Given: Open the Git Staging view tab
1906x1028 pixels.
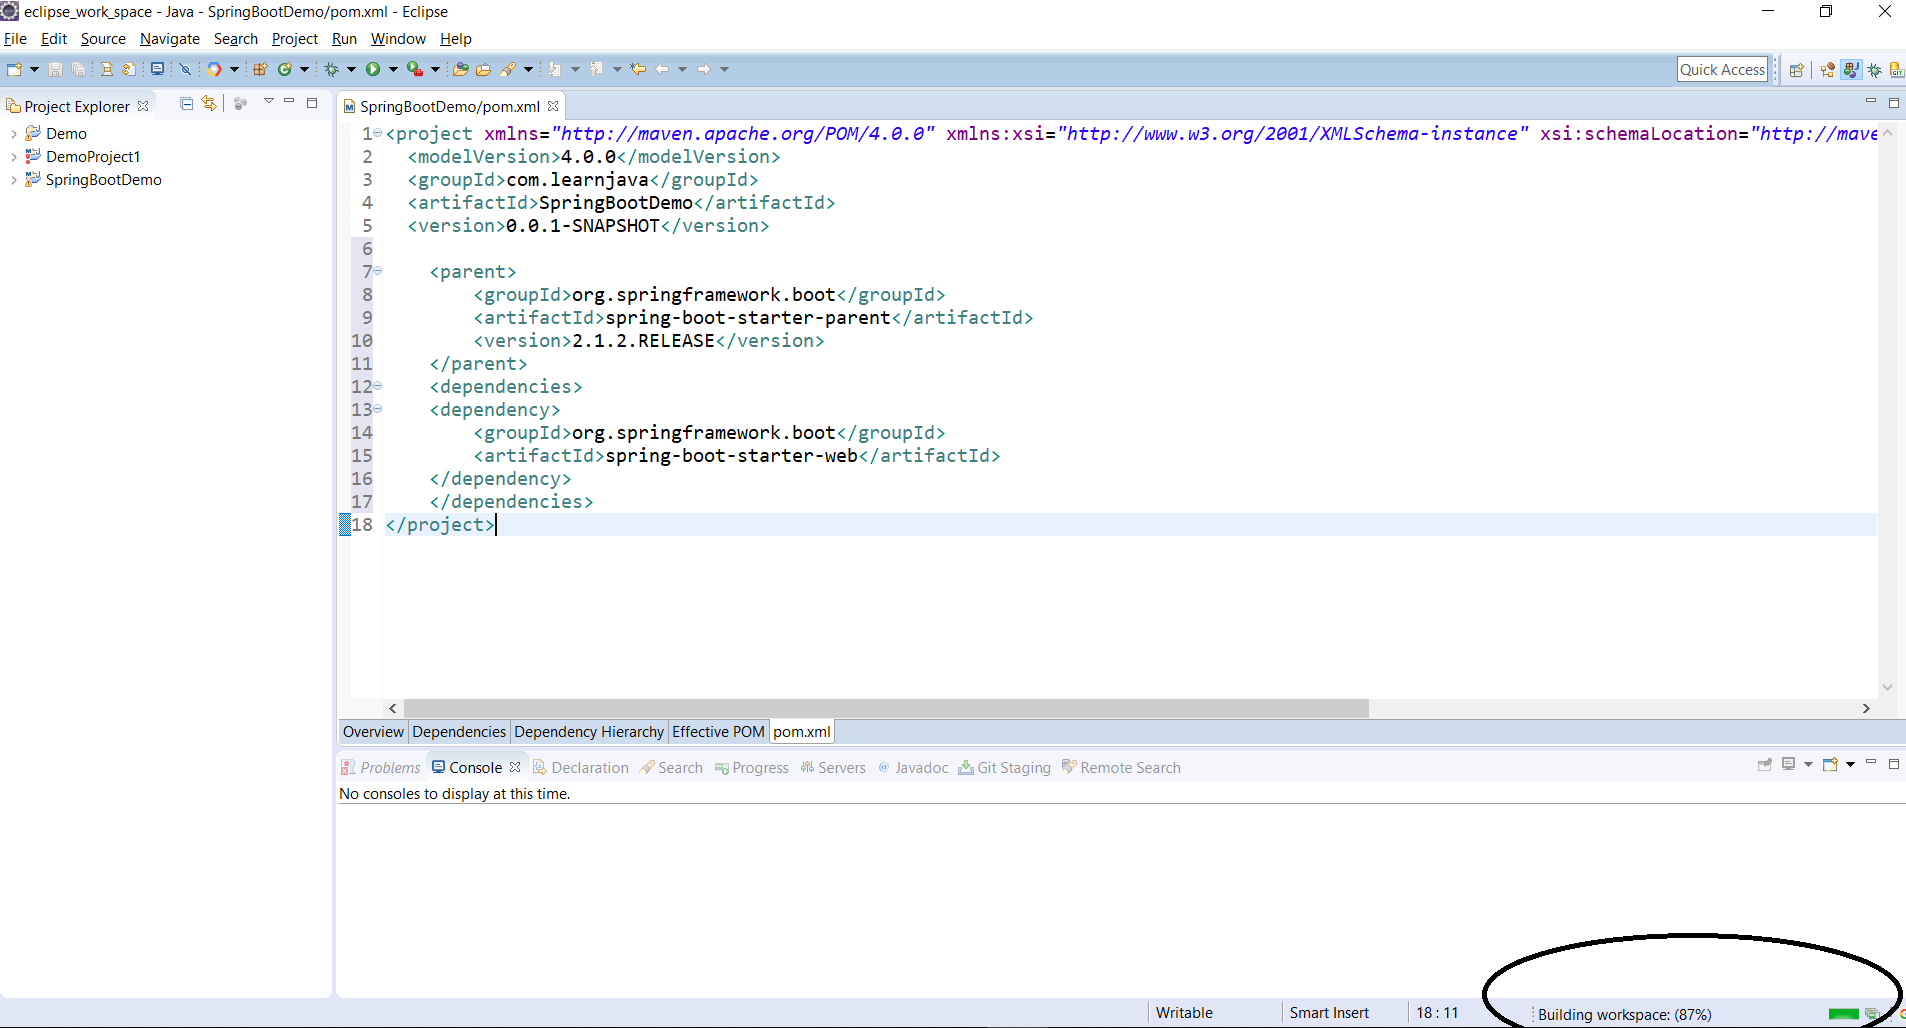Looking at the screenshot, I should point(1005,768).
